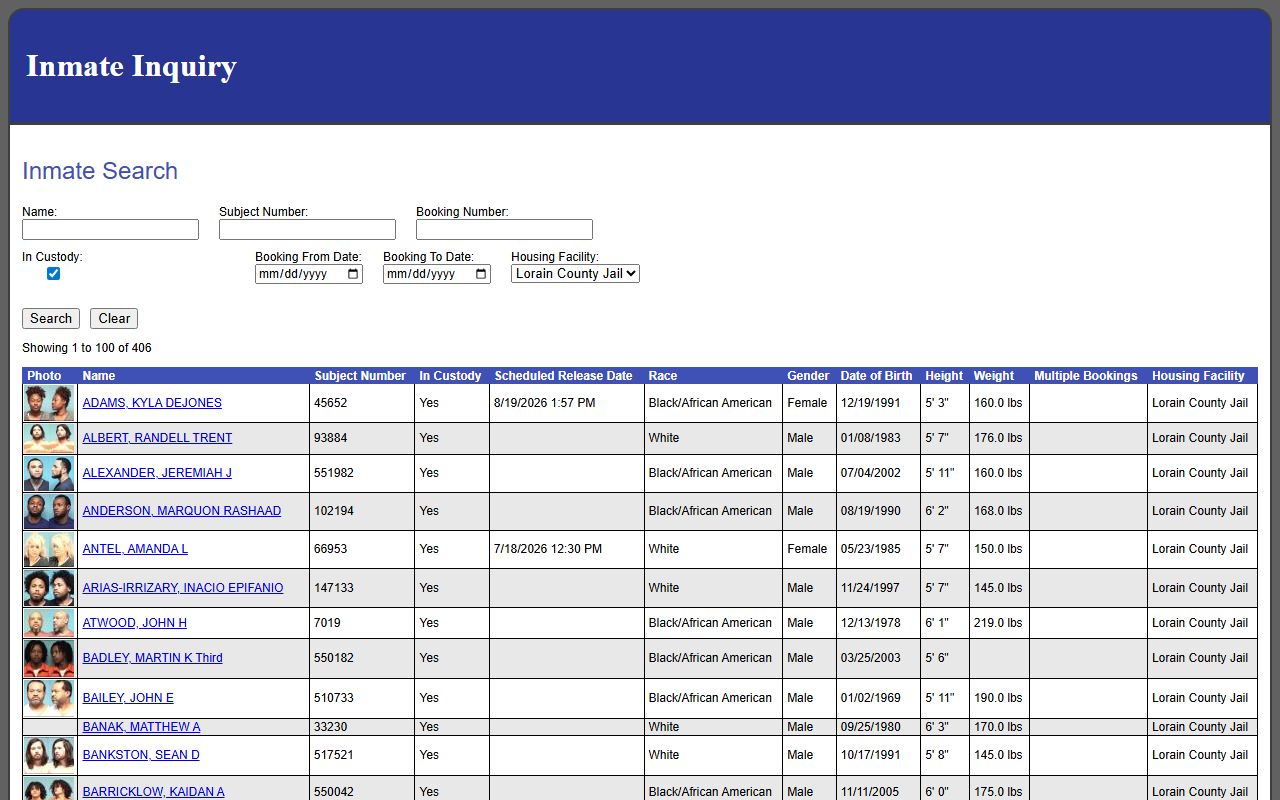Image resolution: width=1280 pixels, height=800 pixels.
Task: Uncheck the In Custody checkbox
Action: pyautogui.click(x=54, y=274)
